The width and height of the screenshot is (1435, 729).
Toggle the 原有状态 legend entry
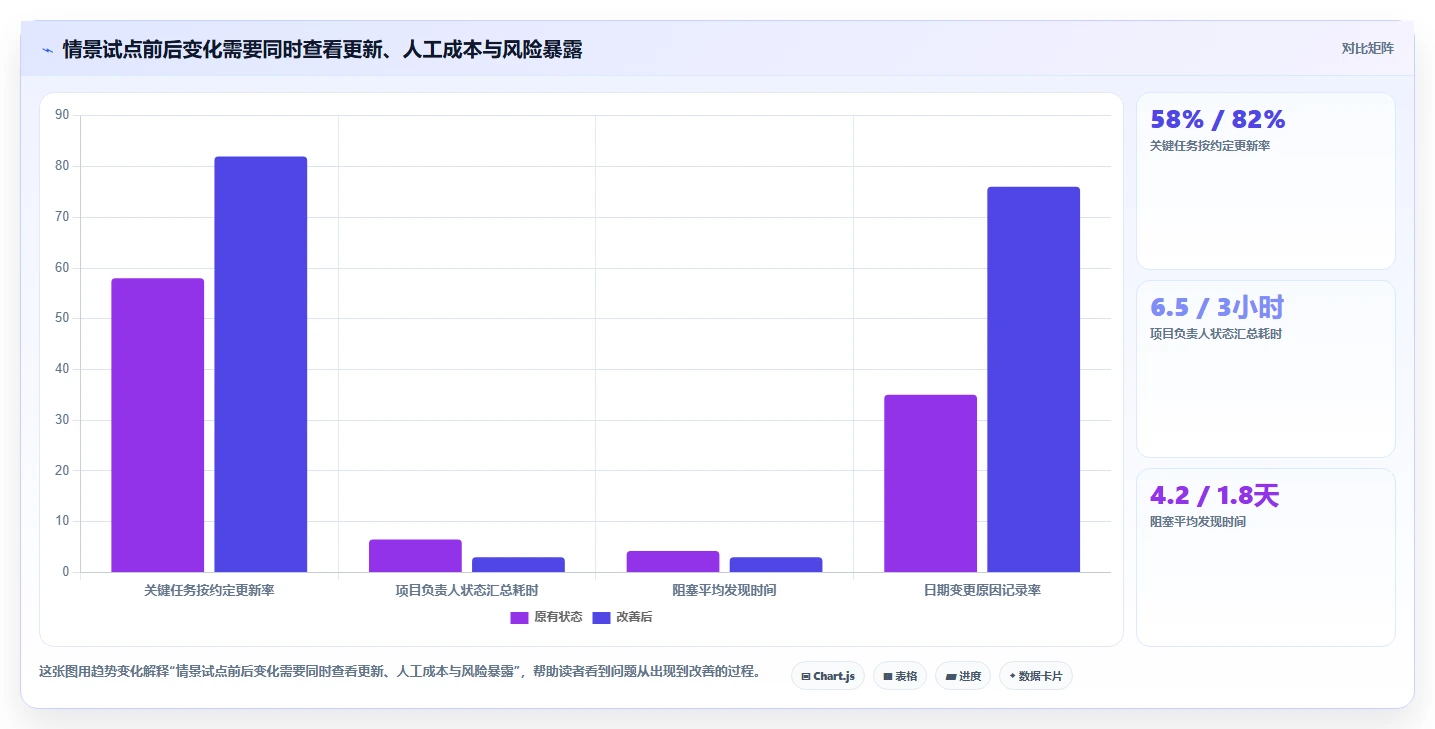click(546, 617)
